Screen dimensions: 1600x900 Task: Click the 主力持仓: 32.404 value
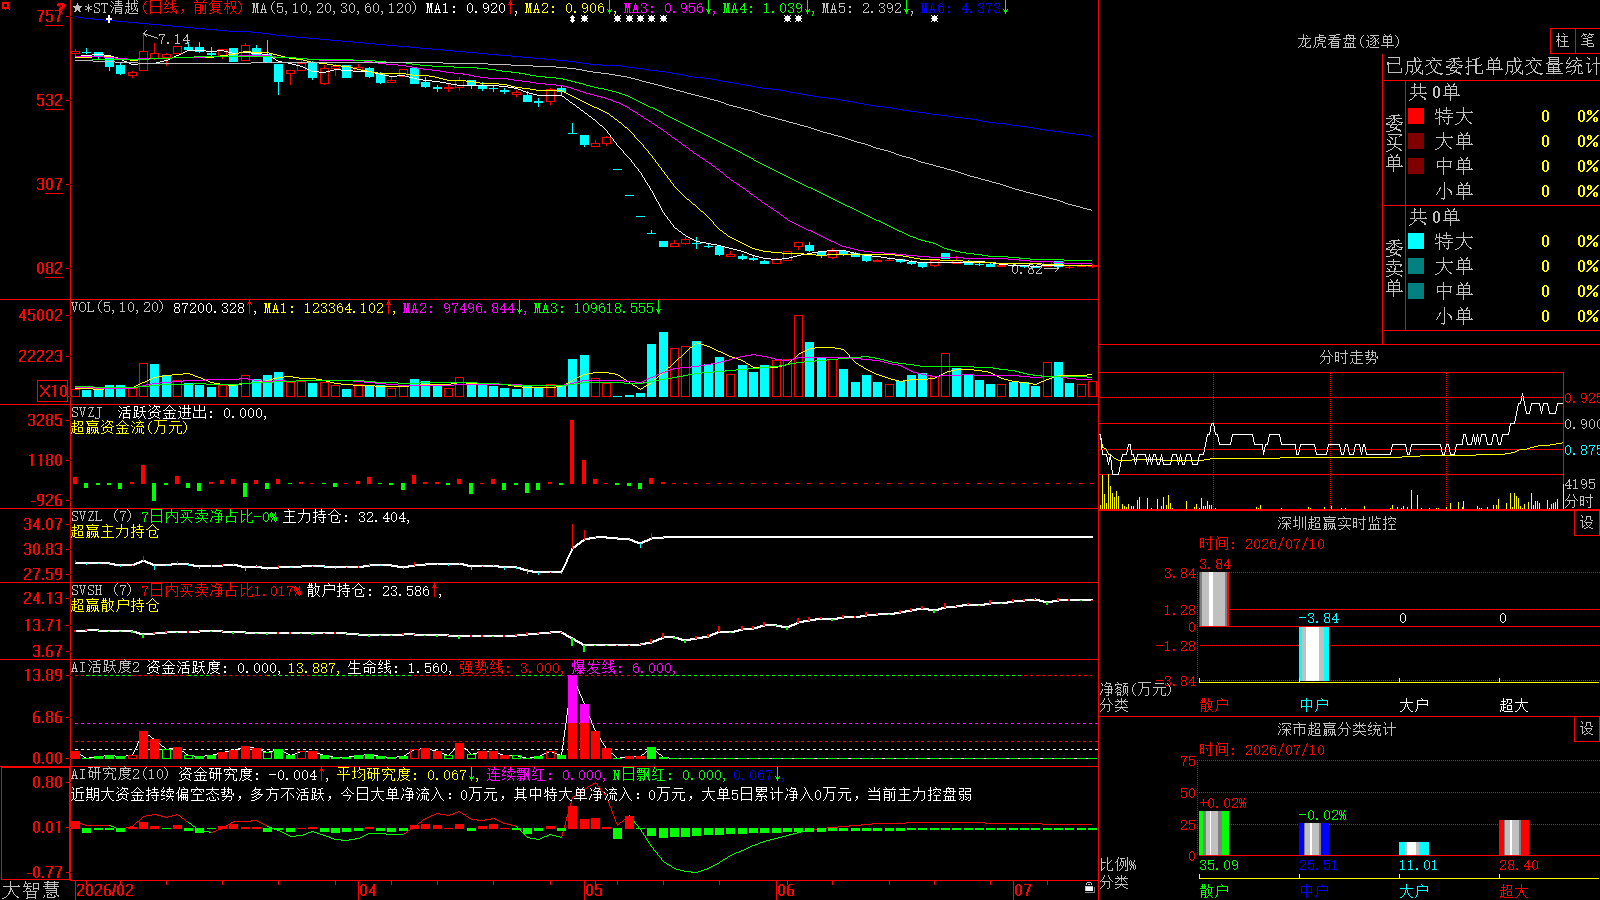pos(346,517)
